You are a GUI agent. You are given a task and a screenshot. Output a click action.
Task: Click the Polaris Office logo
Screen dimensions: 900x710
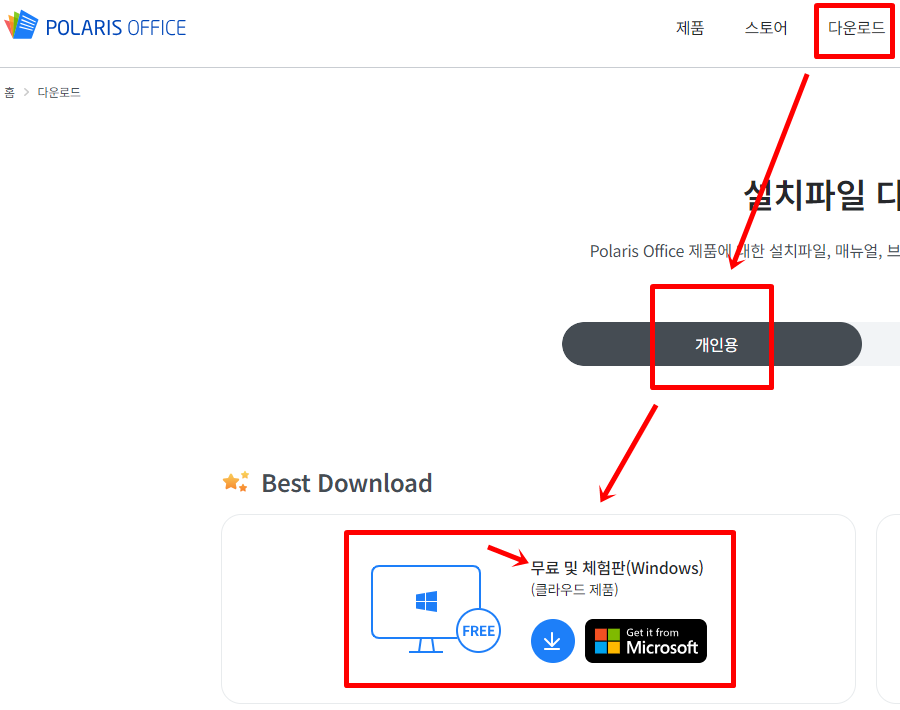(x=95, y=25)
